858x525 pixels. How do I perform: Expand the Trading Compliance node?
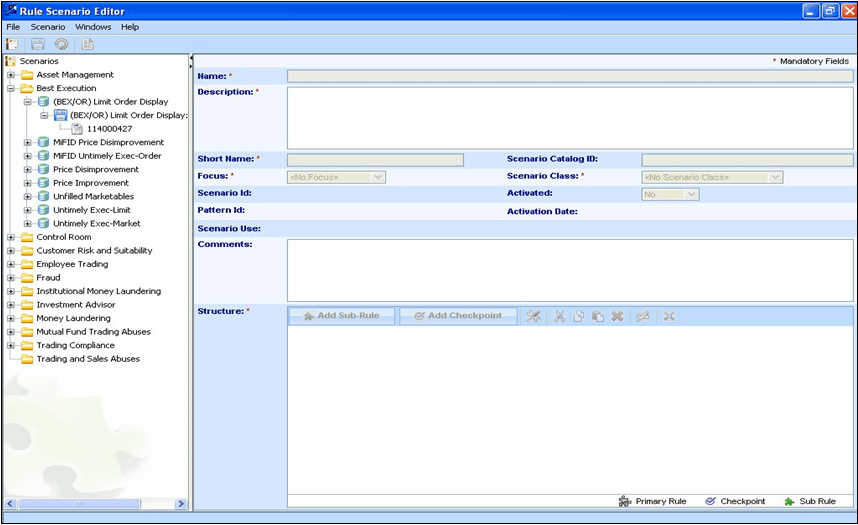[x=11, y=345]
